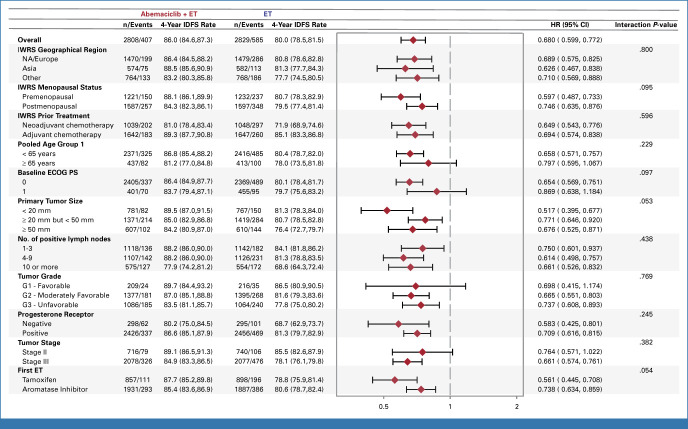Select the '< 65 years' row label

tap(39, 154)
